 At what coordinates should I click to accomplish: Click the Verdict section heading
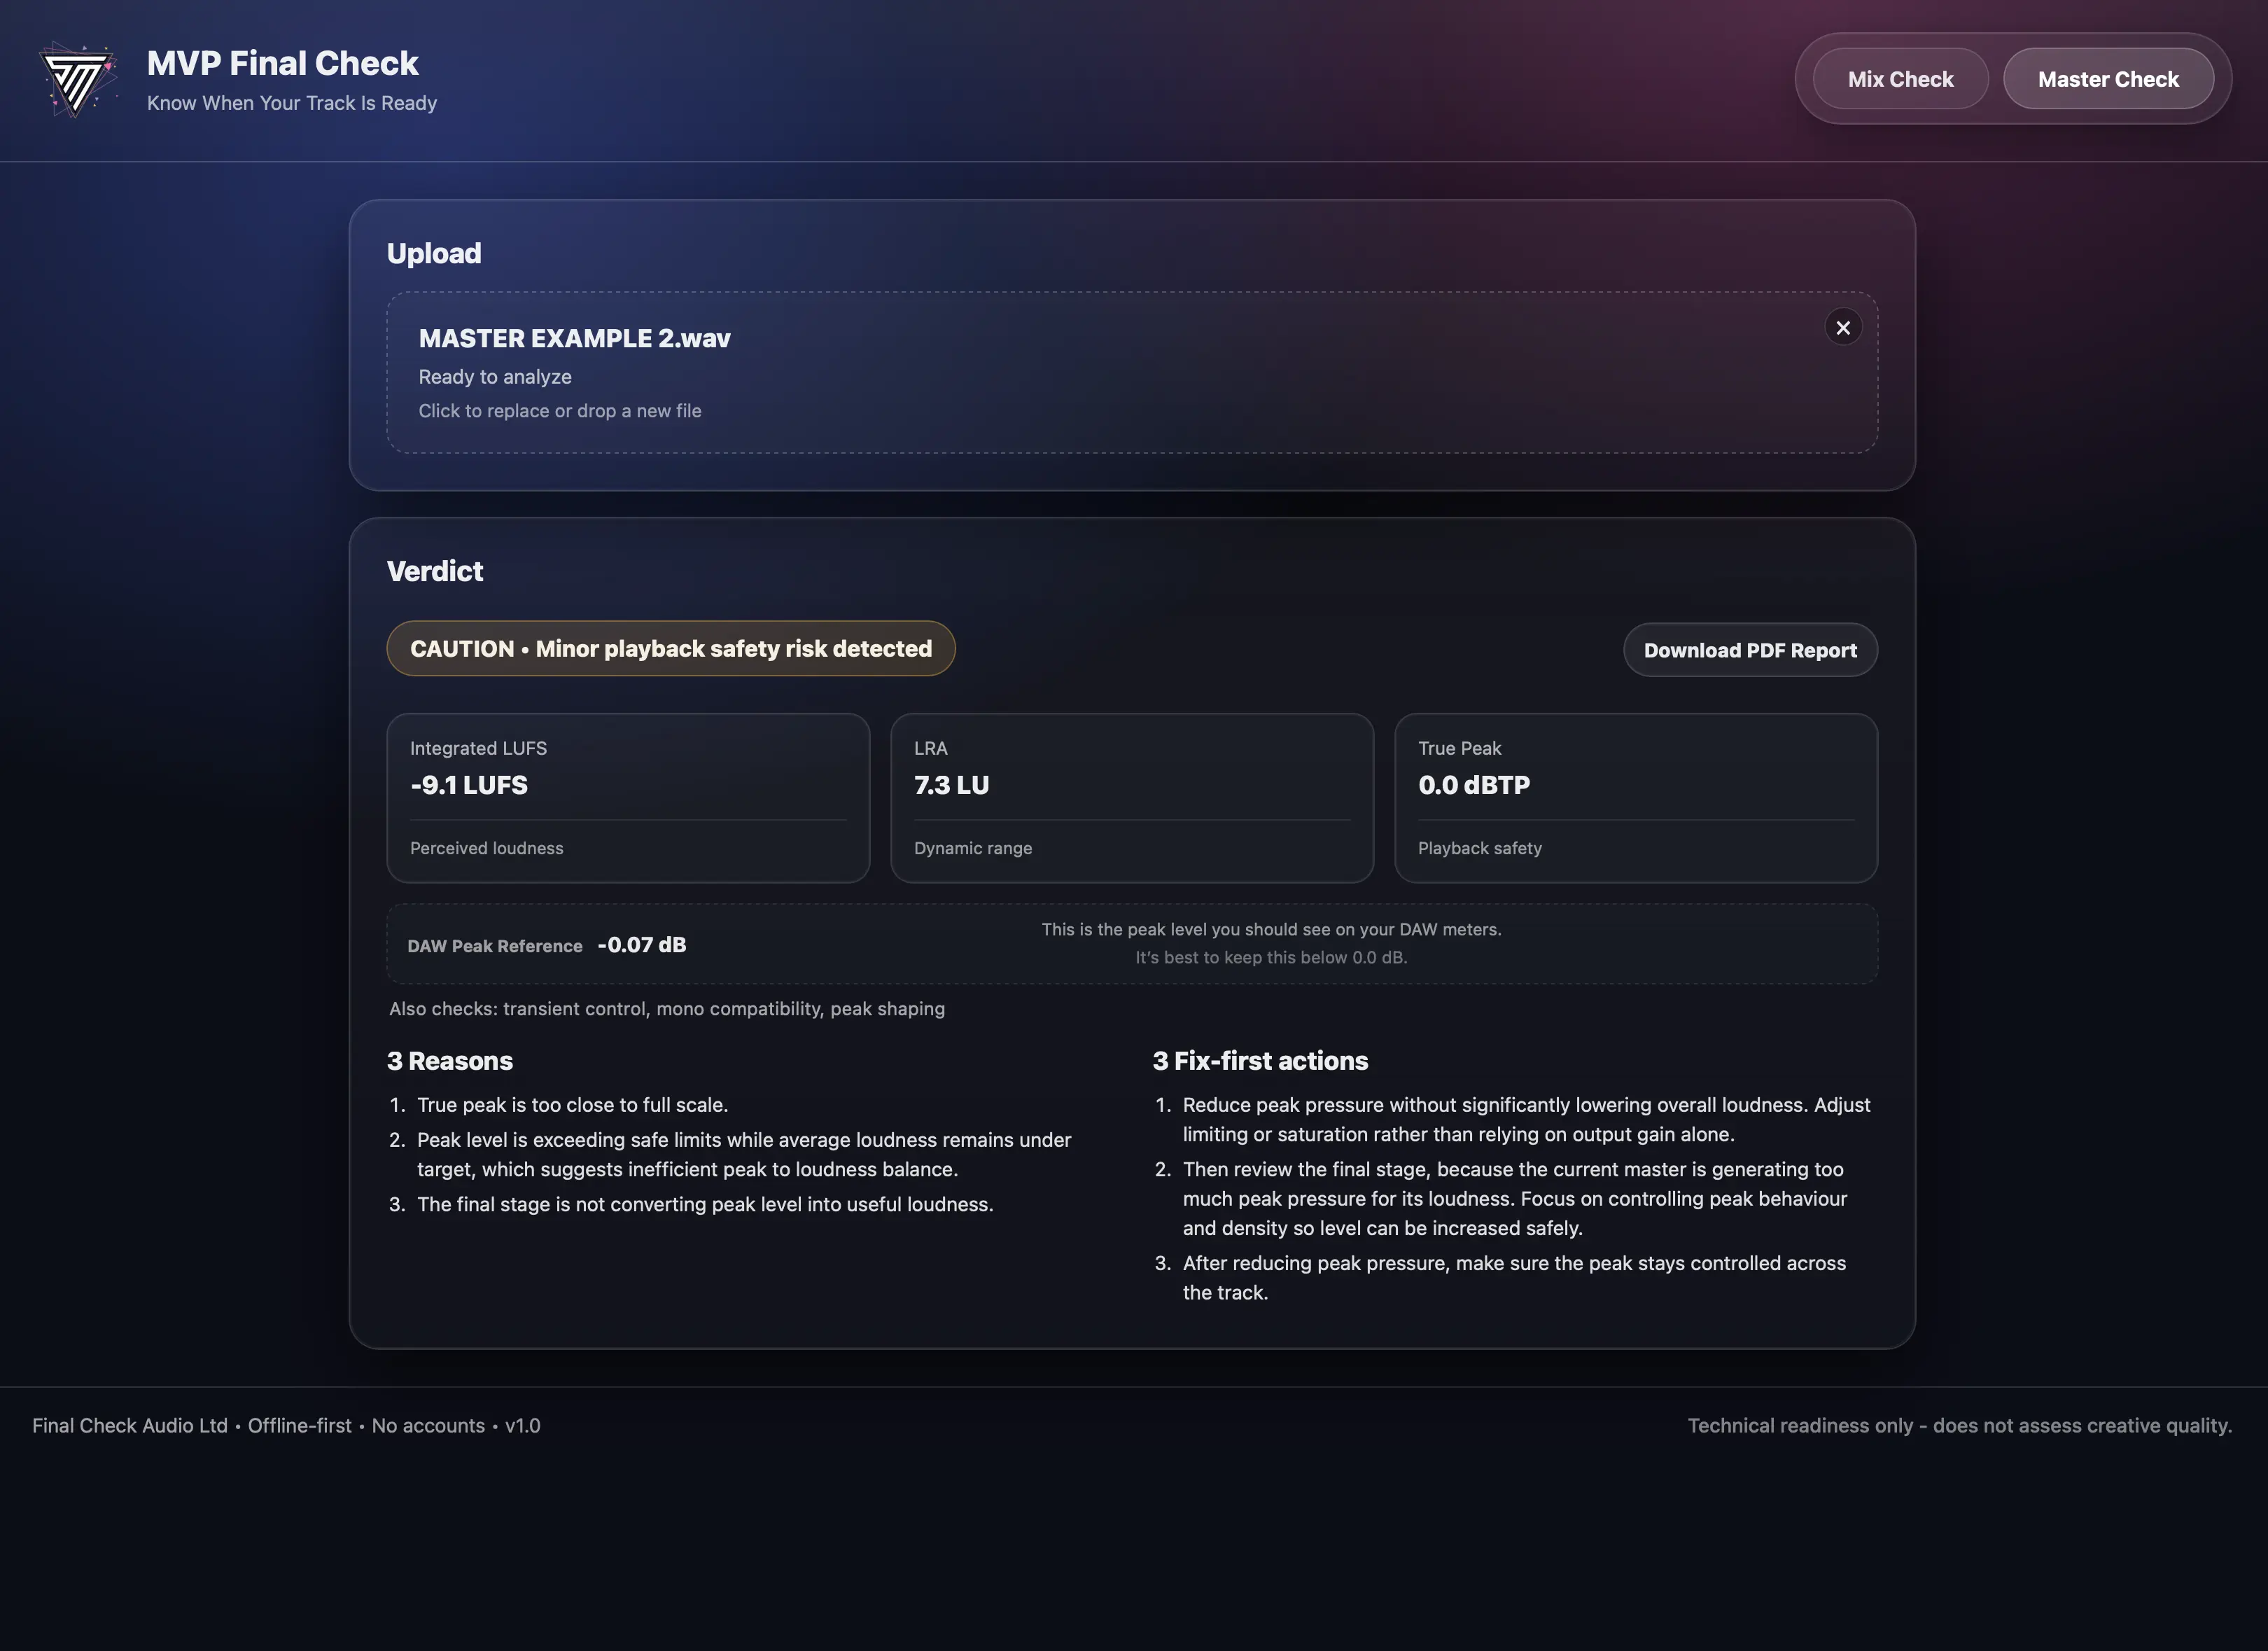point(434,571)
